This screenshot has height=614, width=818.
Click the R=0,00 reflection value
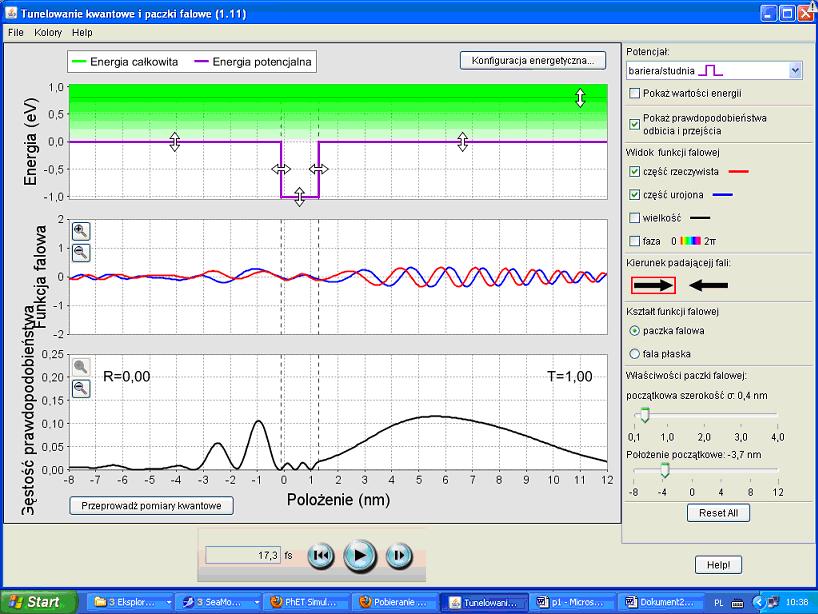coord(127,377)
